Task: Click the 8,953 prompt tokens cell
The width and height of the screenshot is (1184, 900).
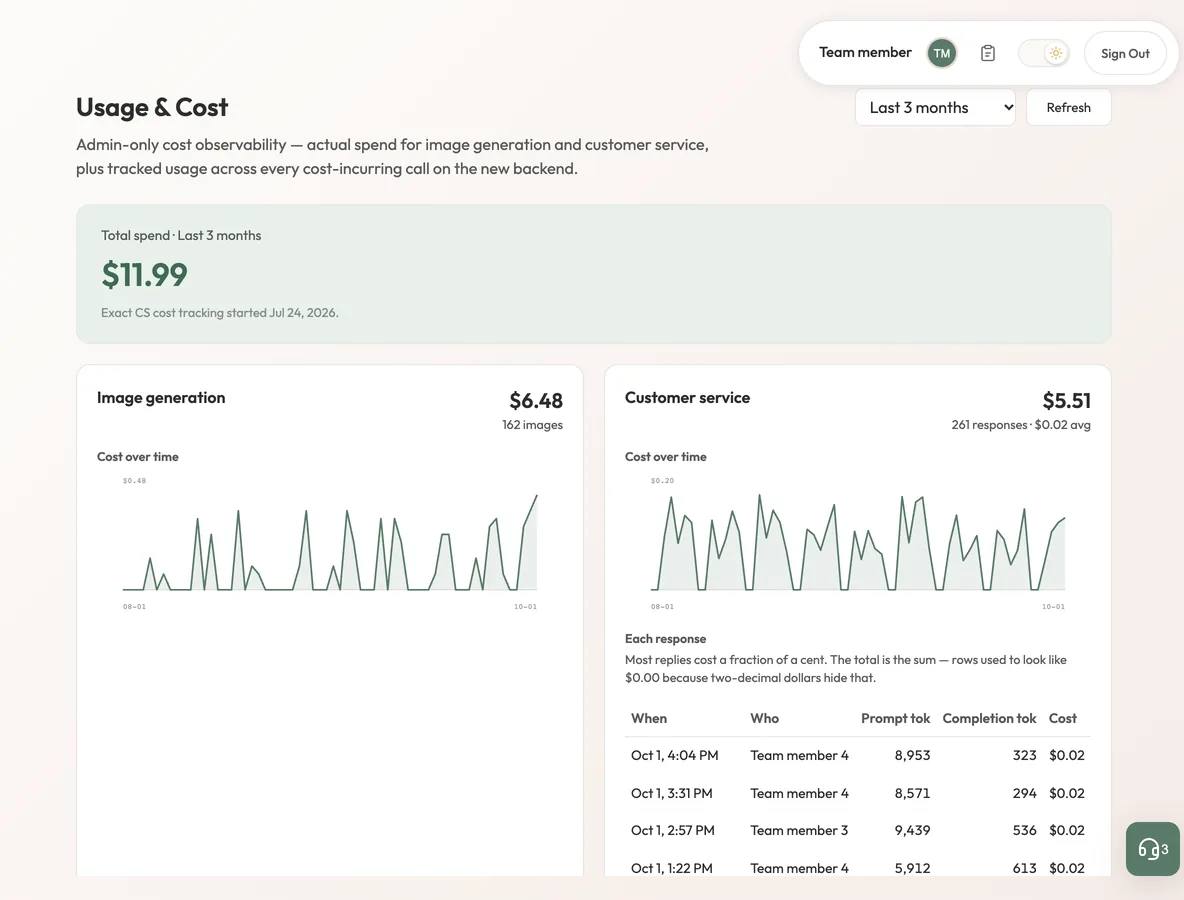Action: 912,755
